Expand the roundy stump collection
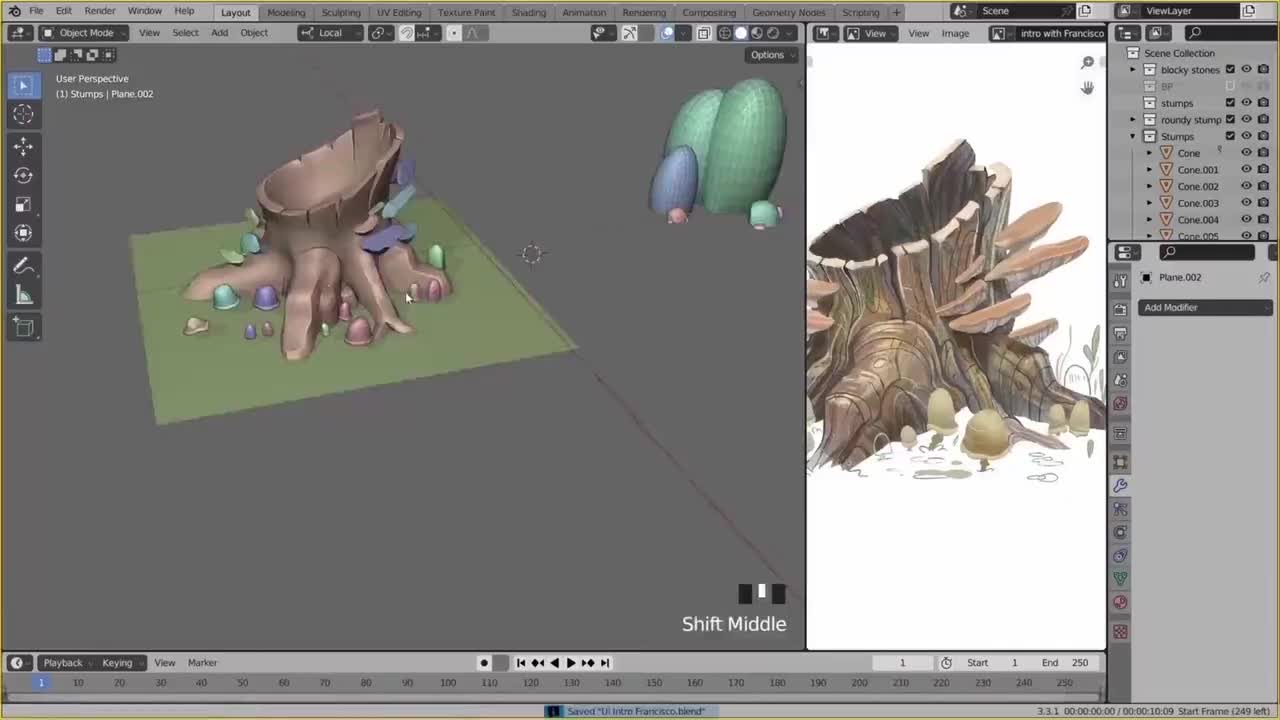 [1133, 120]
